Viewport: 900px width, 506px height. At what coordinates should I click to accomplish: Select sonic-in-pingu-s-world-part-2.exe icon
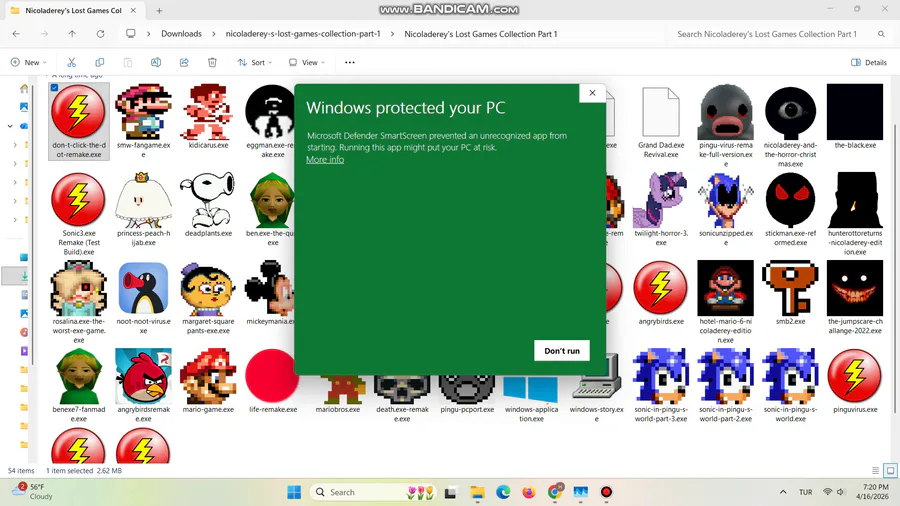click(726, 376)
